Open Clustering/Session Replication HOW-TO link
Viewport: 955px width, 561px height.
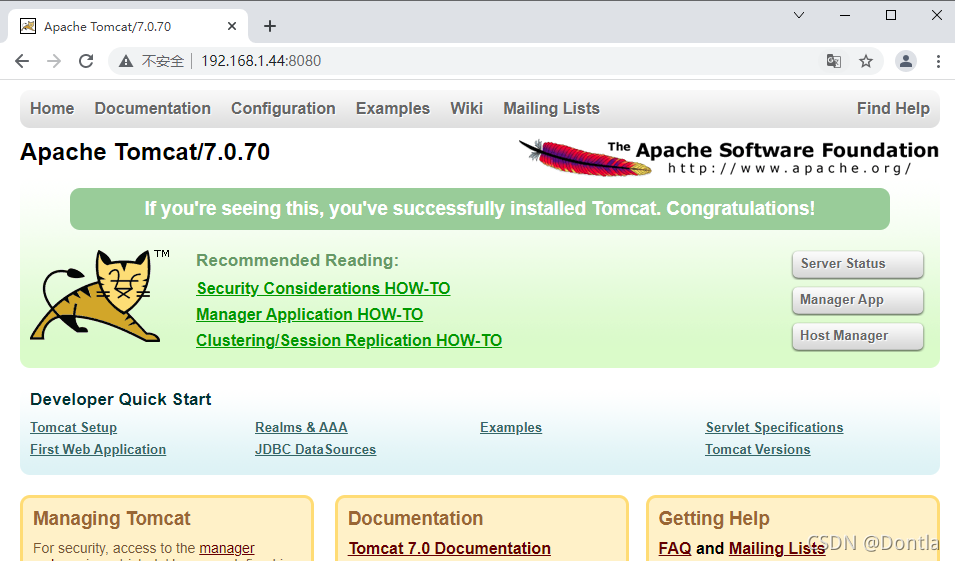(x=349, y=340)
